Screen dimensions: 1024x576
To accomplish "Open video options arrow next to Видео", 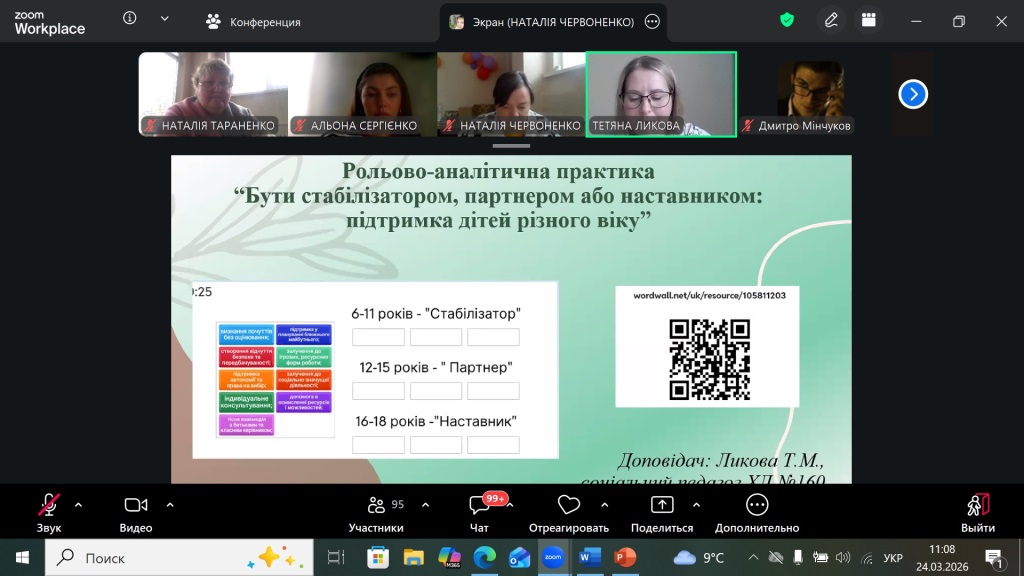I will [170, 504].
